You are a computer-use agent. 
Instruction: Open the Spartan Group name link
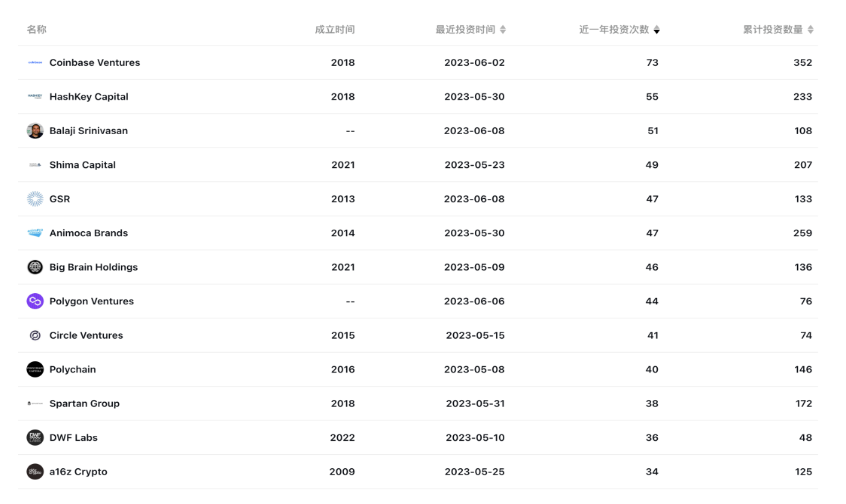click(x=85, y=403)
